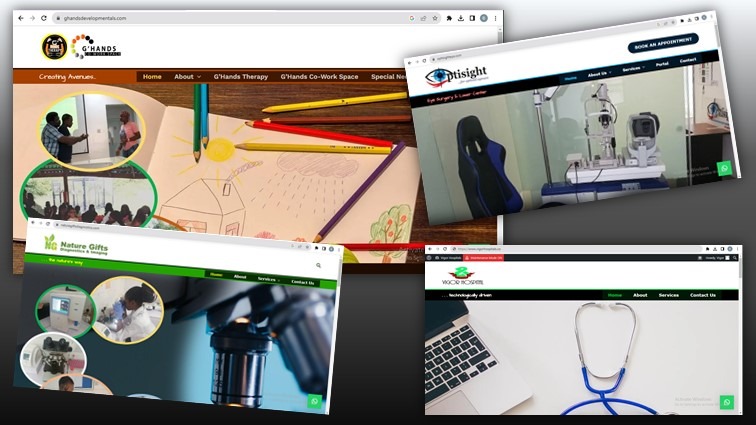Click the Vigor Hospital address bar

[x=576, y=249]
